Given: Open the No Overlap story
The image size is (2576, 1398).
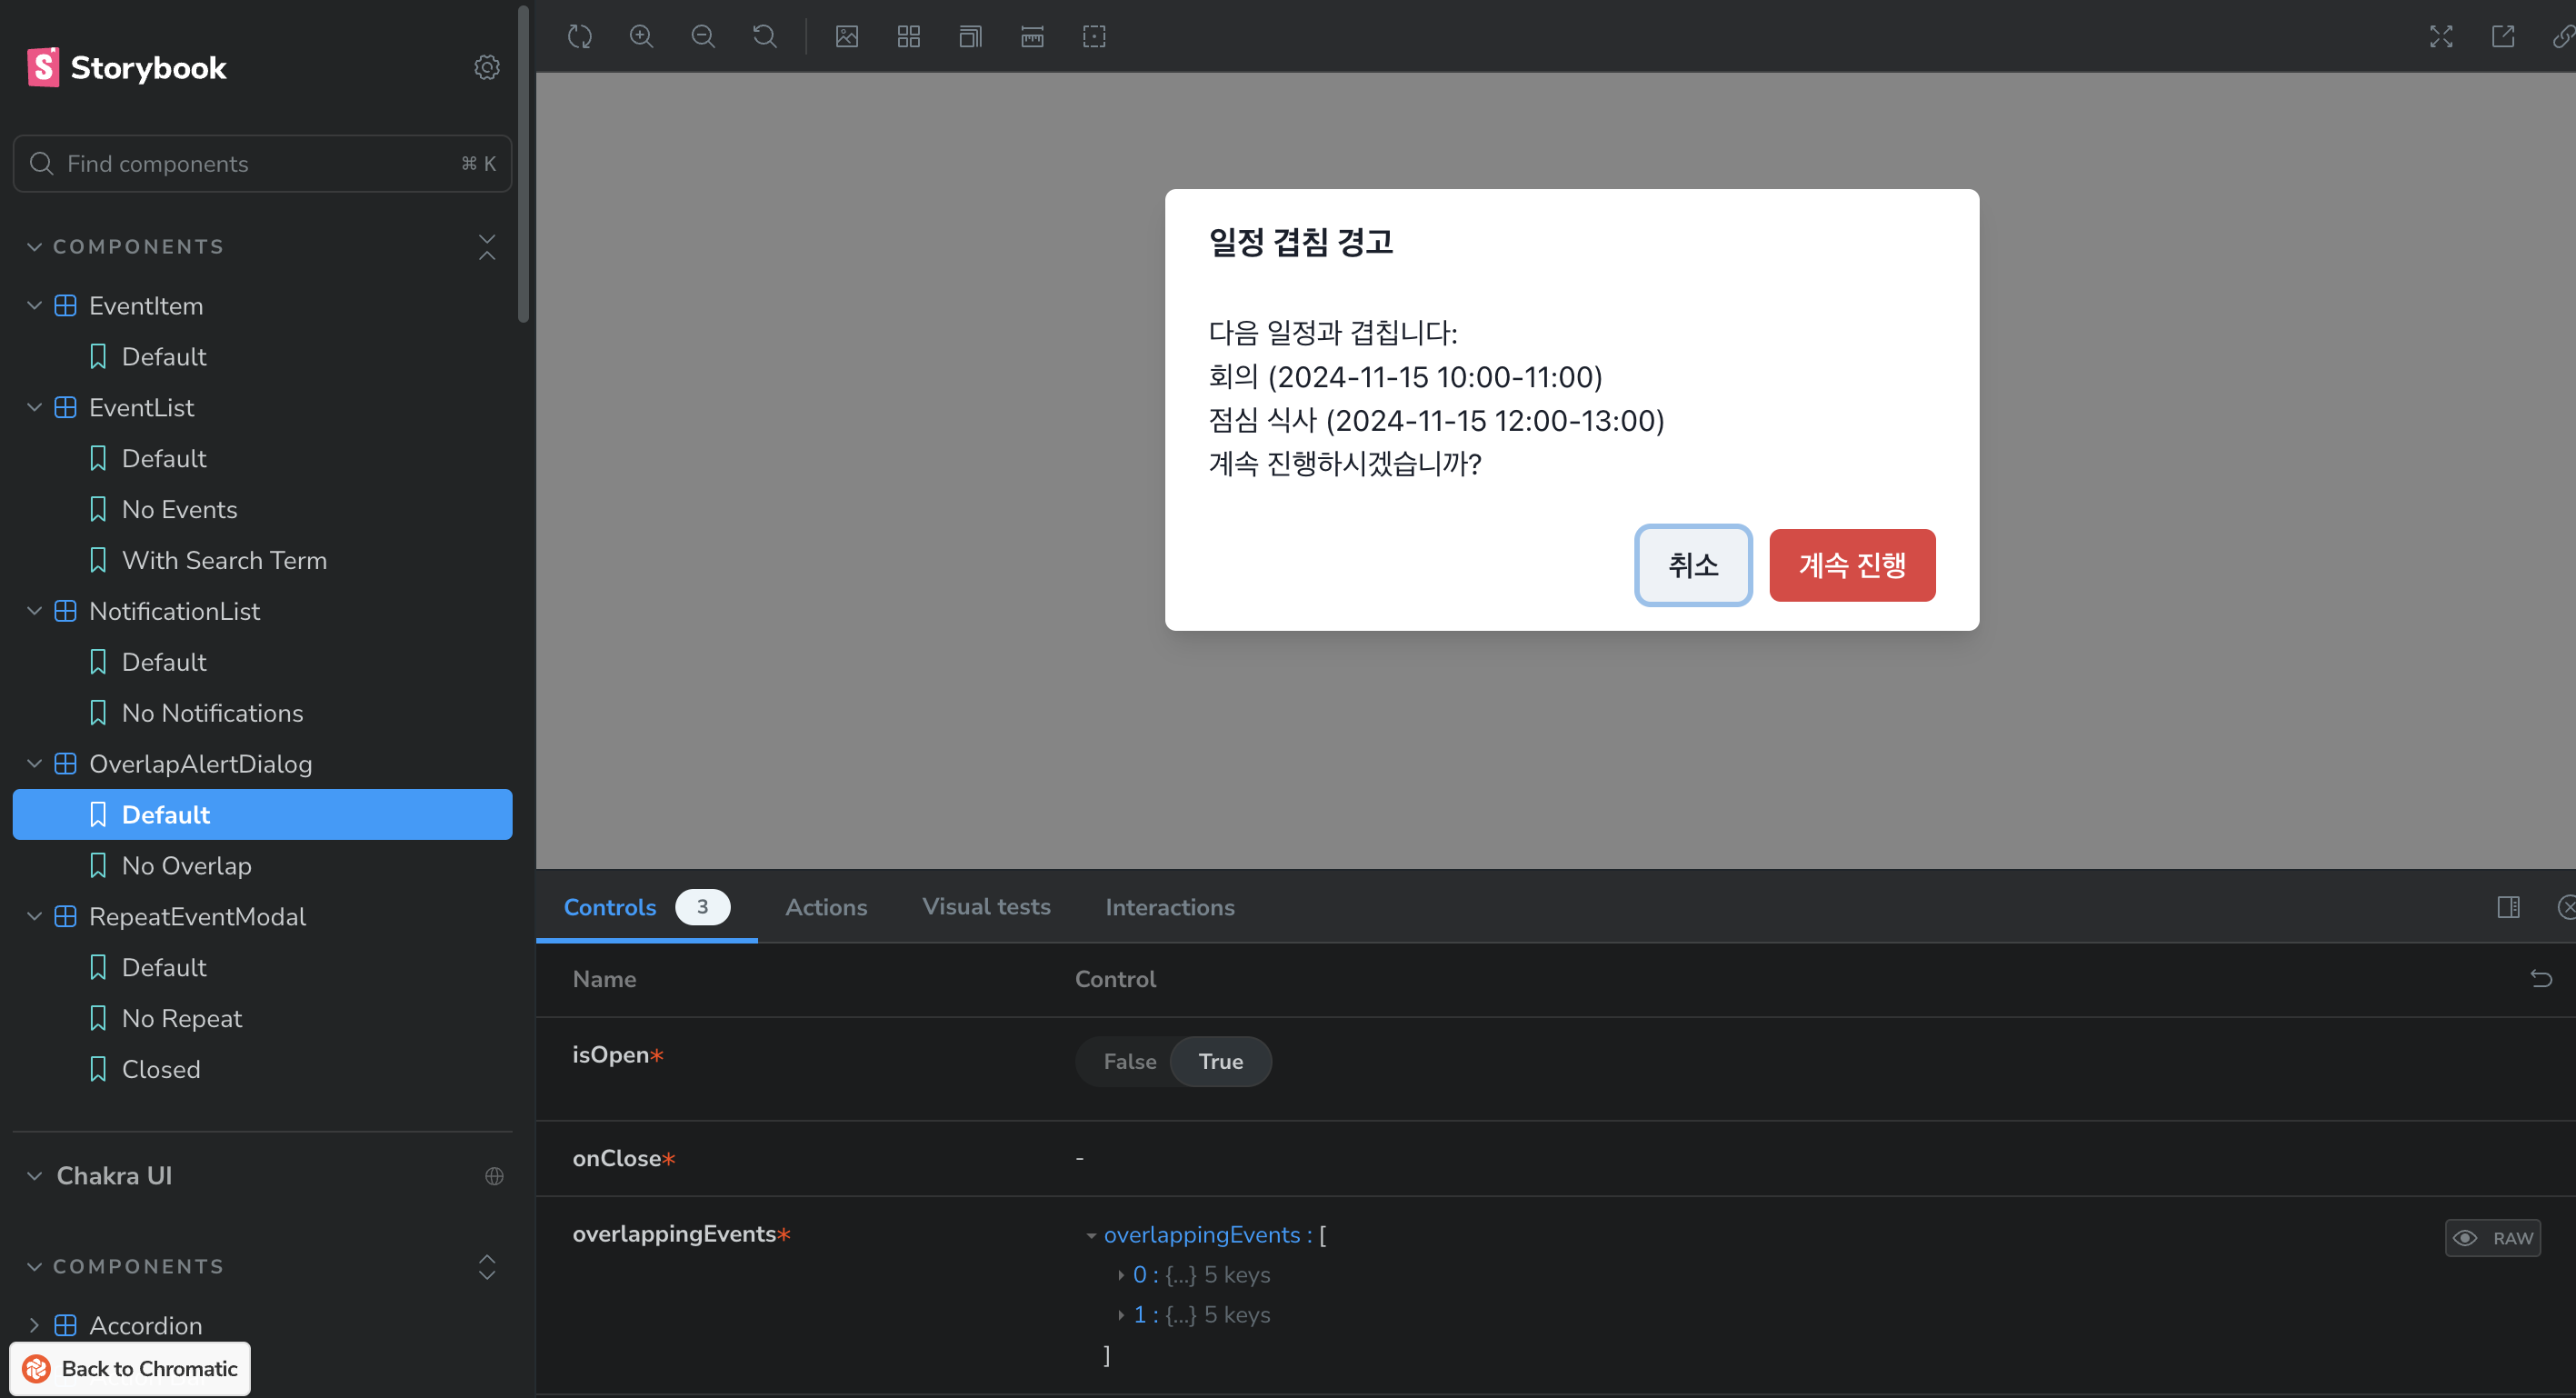Looking at the screenshot, I should (262, 866).
